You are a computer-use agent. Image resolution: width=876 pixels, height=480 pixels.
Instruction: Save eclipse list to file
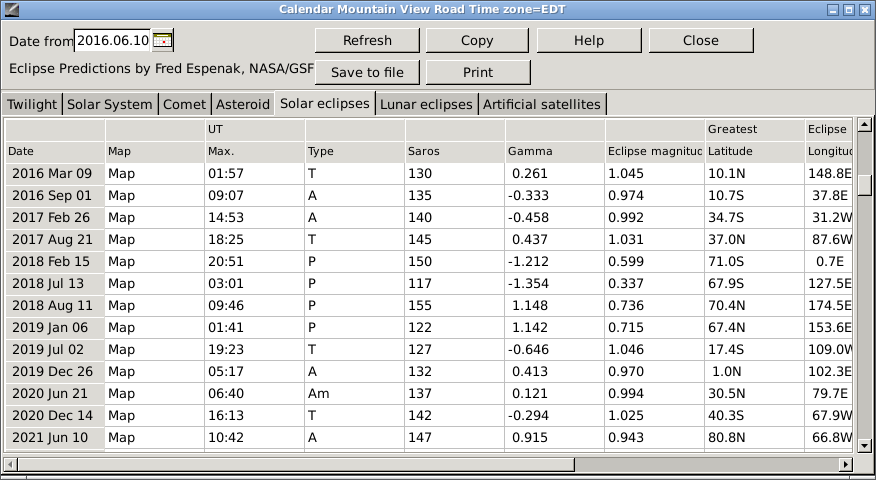[367, 72]
